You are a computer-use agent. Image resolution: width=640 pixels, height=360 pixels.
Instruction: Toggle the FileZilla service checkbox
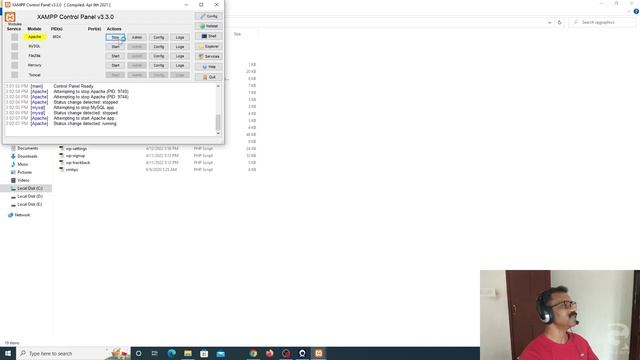click(x=14, y=56)
